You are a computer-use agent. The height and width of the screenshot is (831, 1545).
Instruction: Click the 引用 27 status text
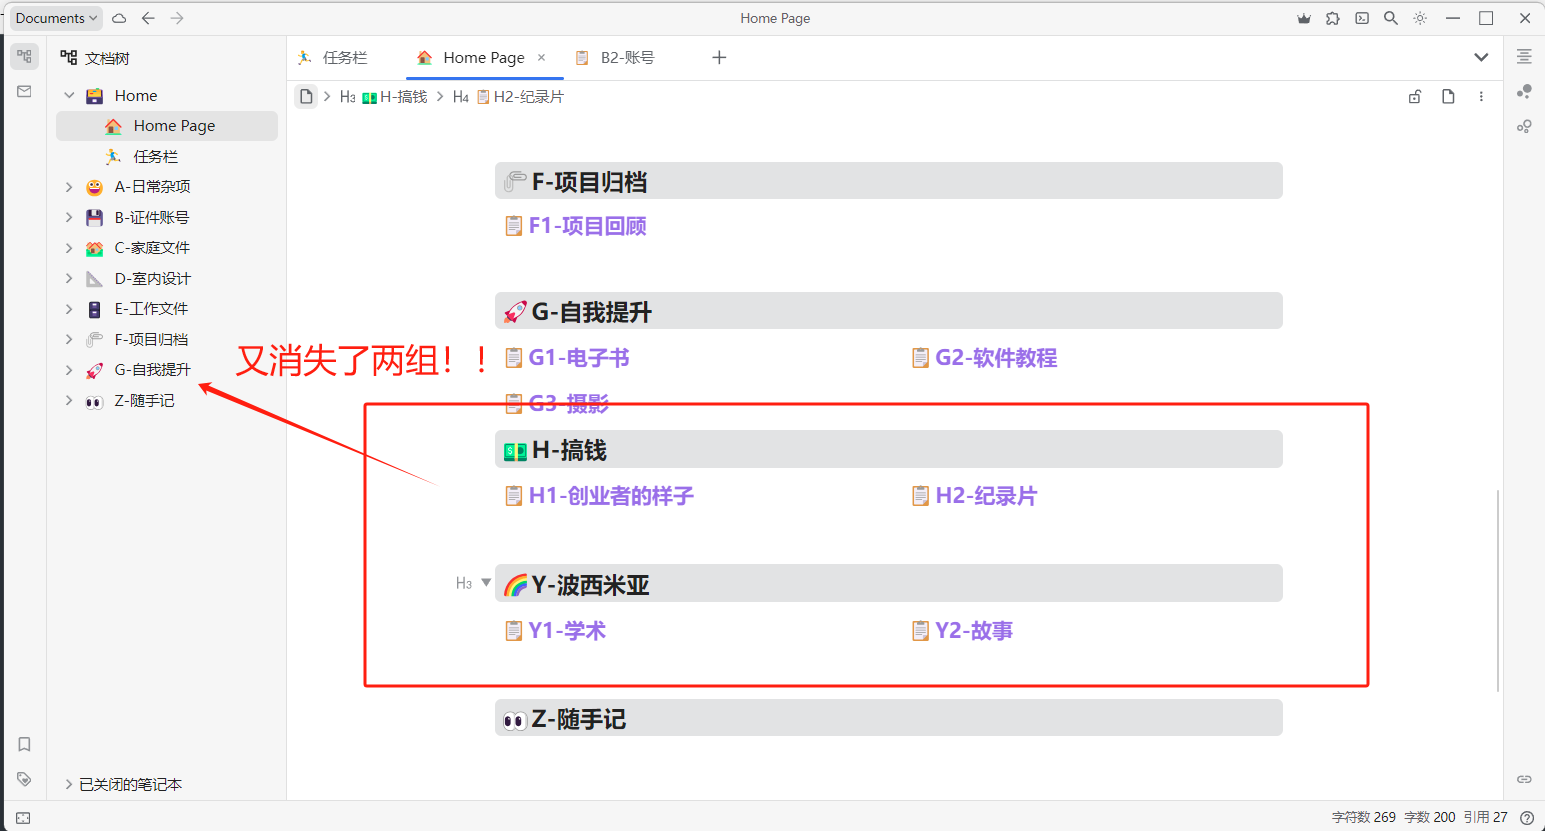tap(1486, 817)
